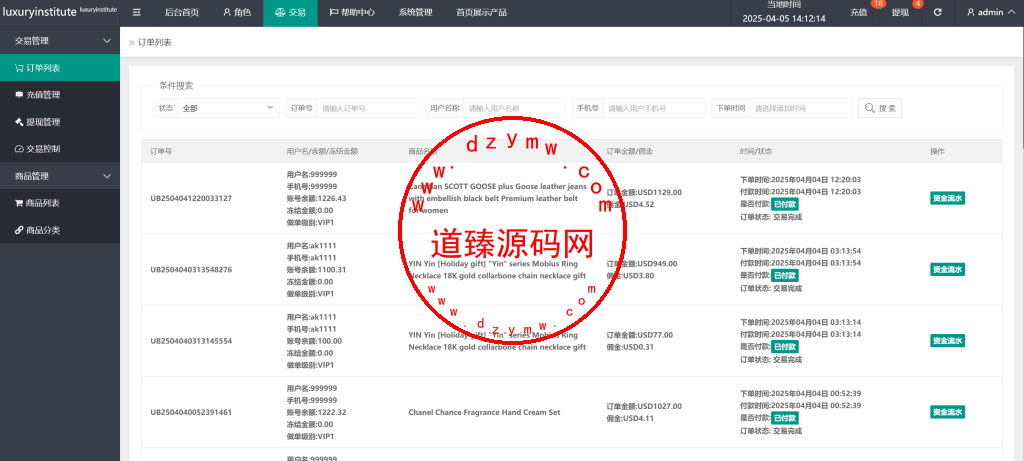Select 订单列表 in the sidebar

[60, 67]
